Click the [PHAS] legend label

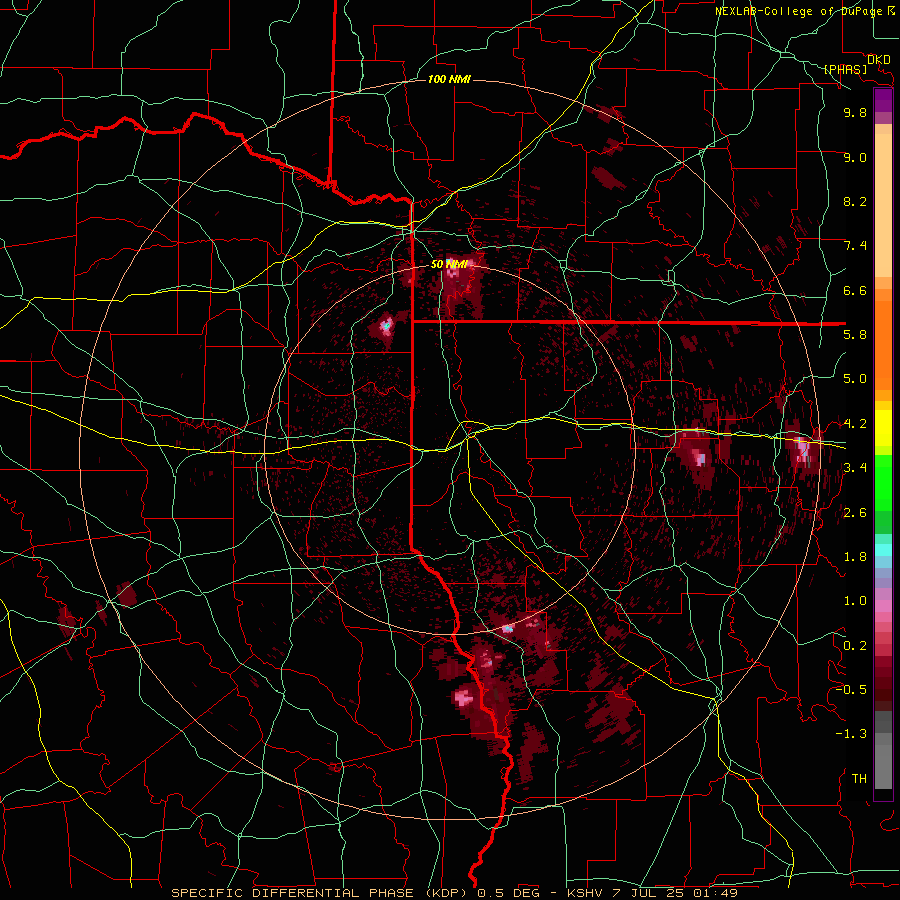click(x=845, y=69)
